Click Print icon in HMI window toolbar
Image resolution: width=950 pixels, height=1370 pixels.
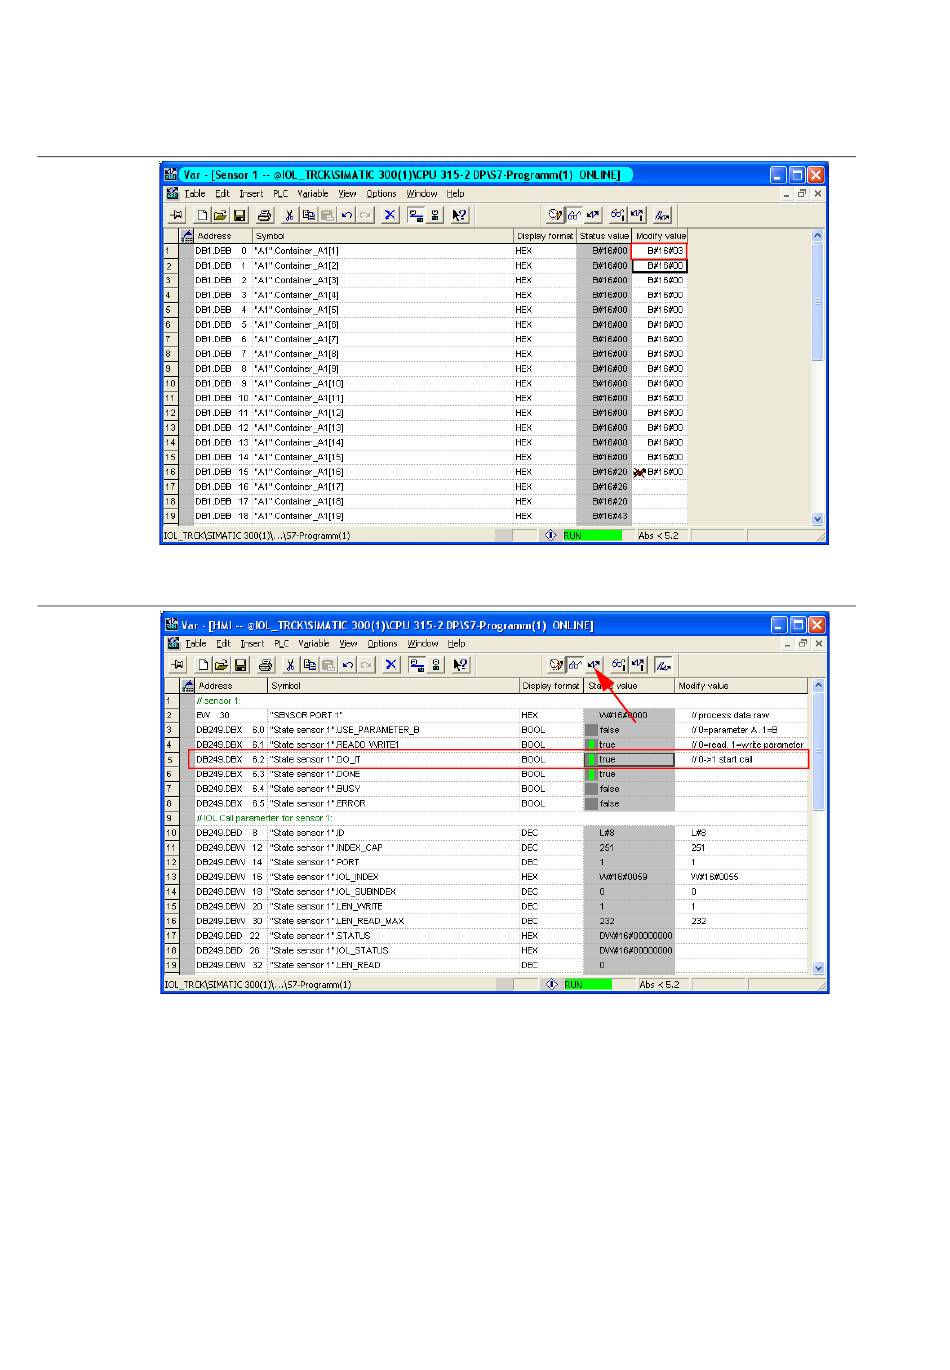click(265, 665)
